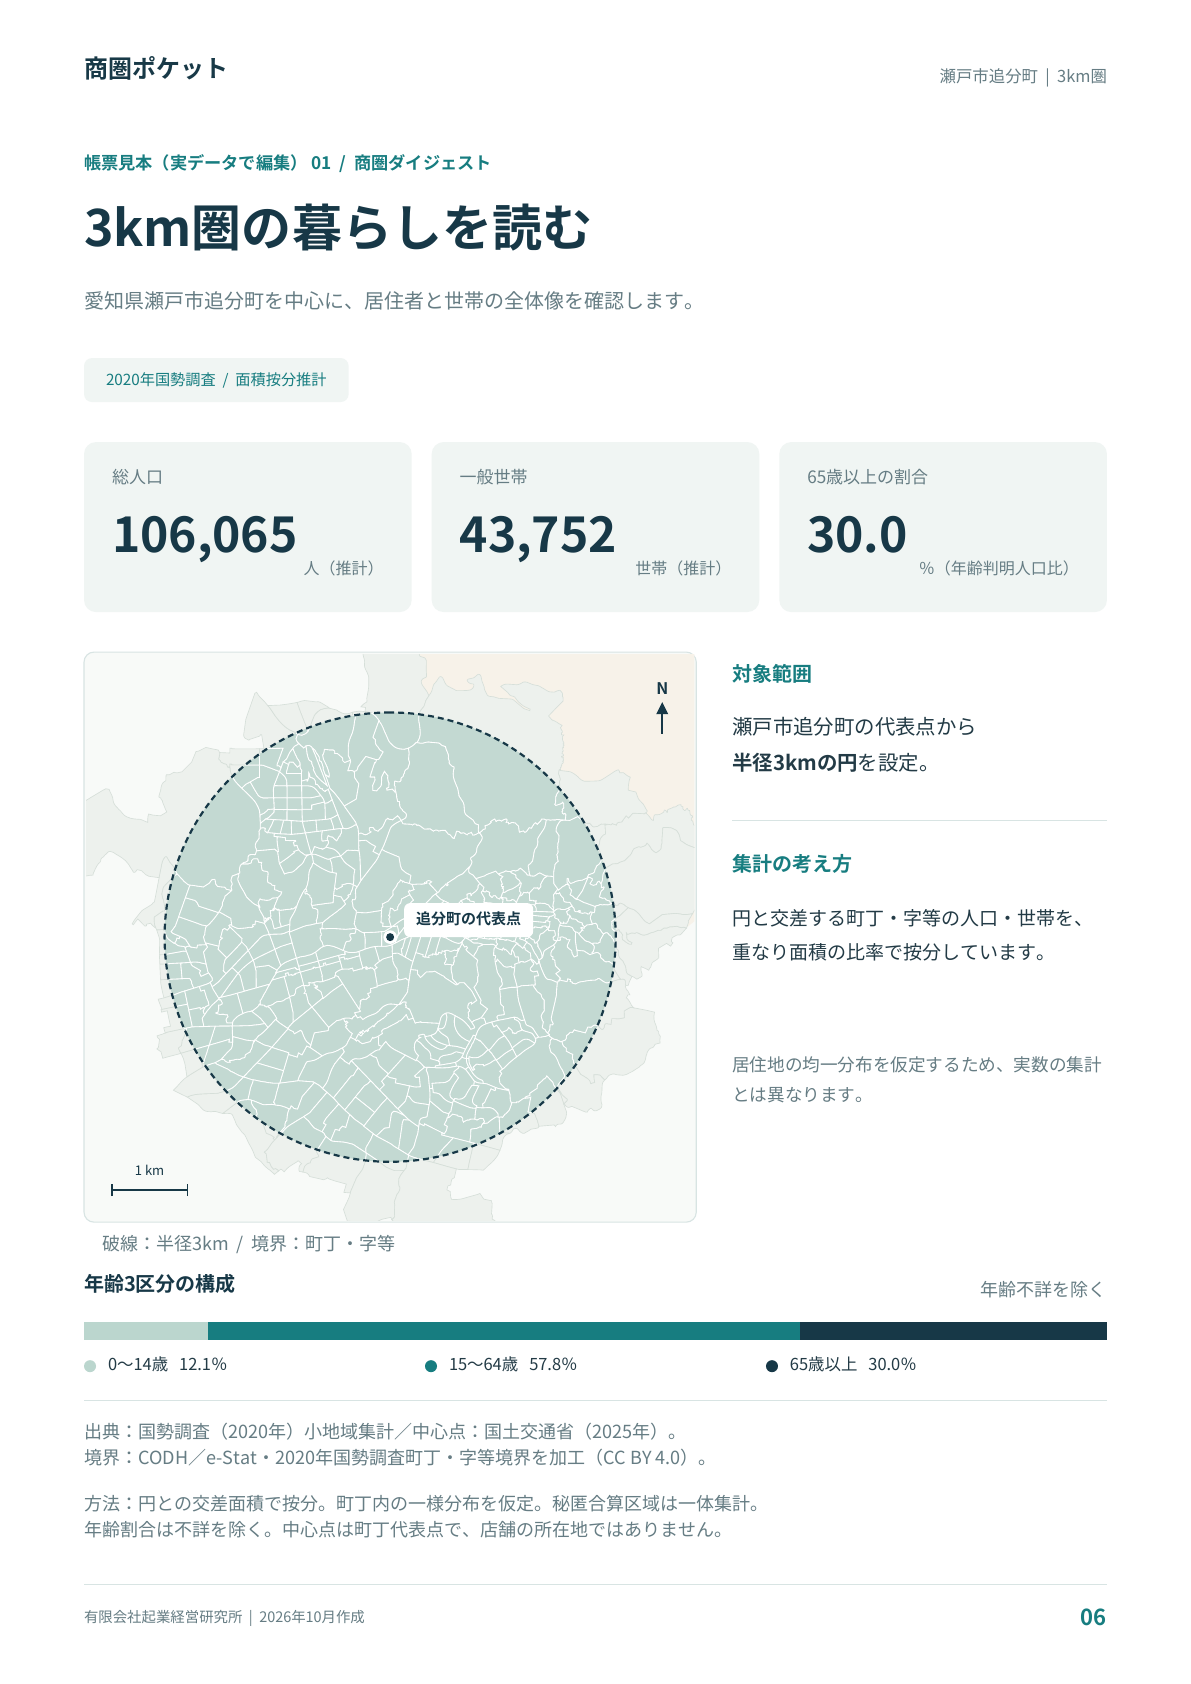This screenshot has height=1684, width=1191.
Task: Click the bold text 半径3kmの円
Action: (794, 763)
